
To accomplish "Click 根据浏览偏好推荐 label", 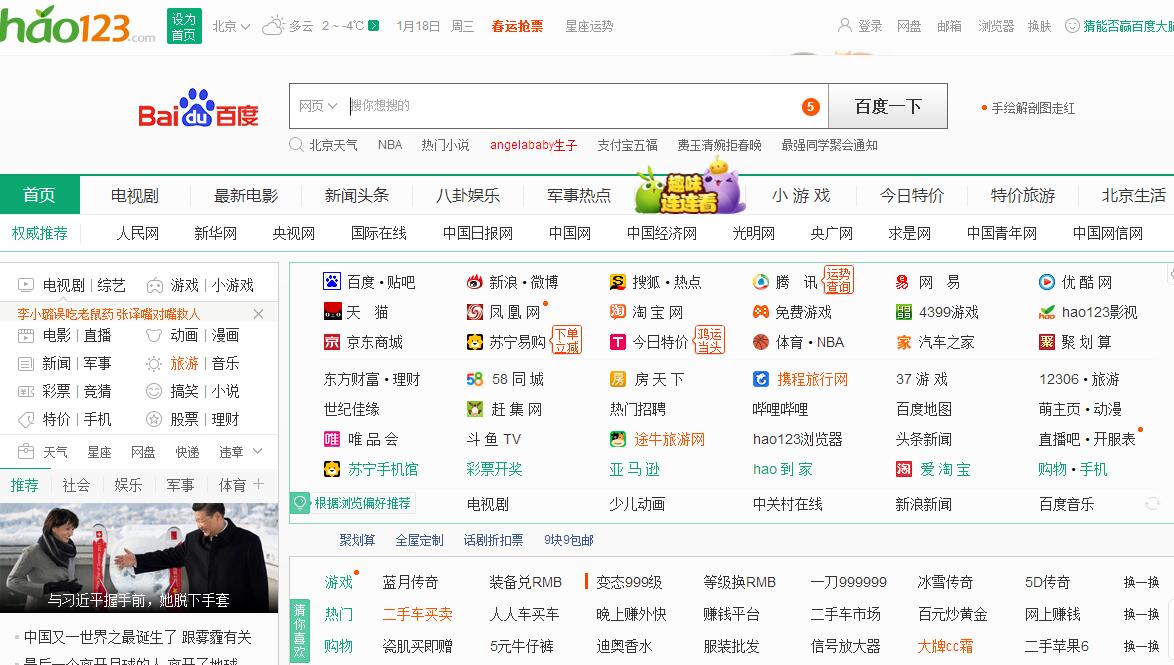I will point(362,503).
